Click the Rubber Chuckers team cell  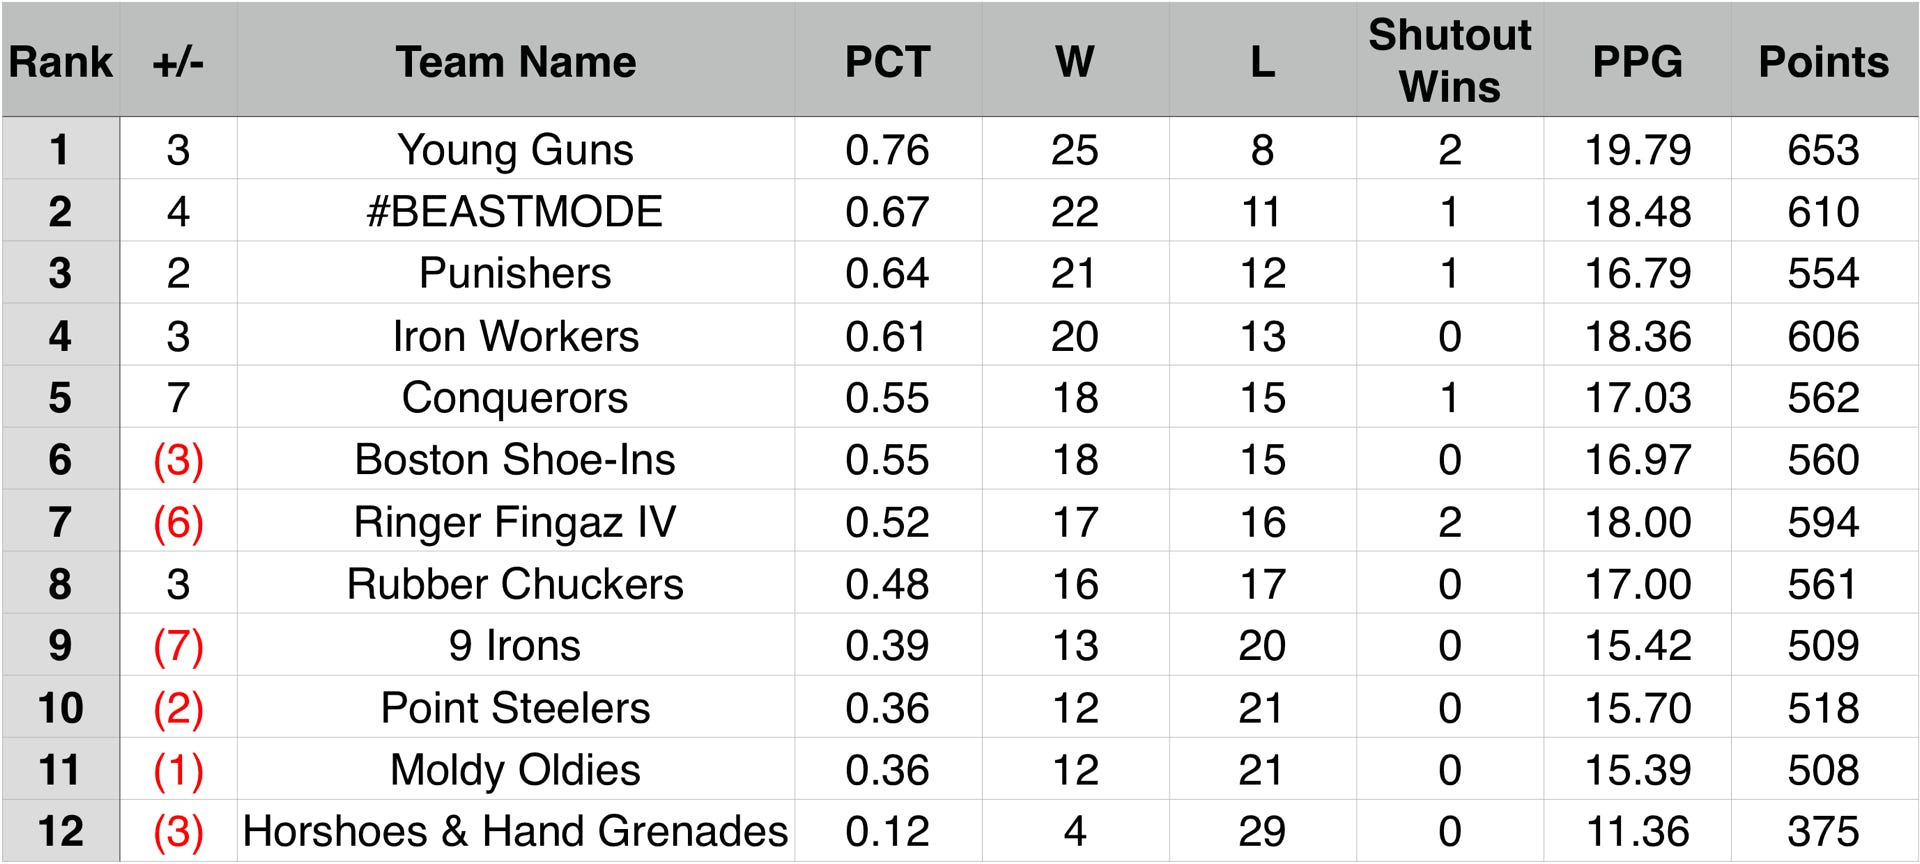click(515, 584)
